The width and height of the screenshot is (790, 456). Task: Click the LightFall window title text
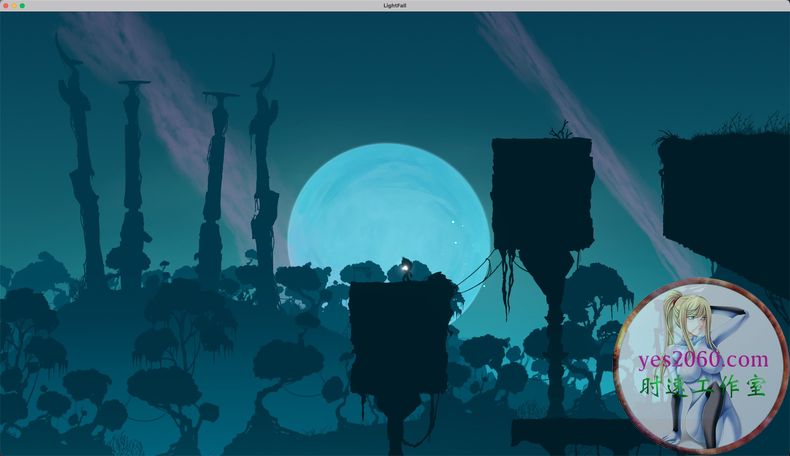coord(394,6)
